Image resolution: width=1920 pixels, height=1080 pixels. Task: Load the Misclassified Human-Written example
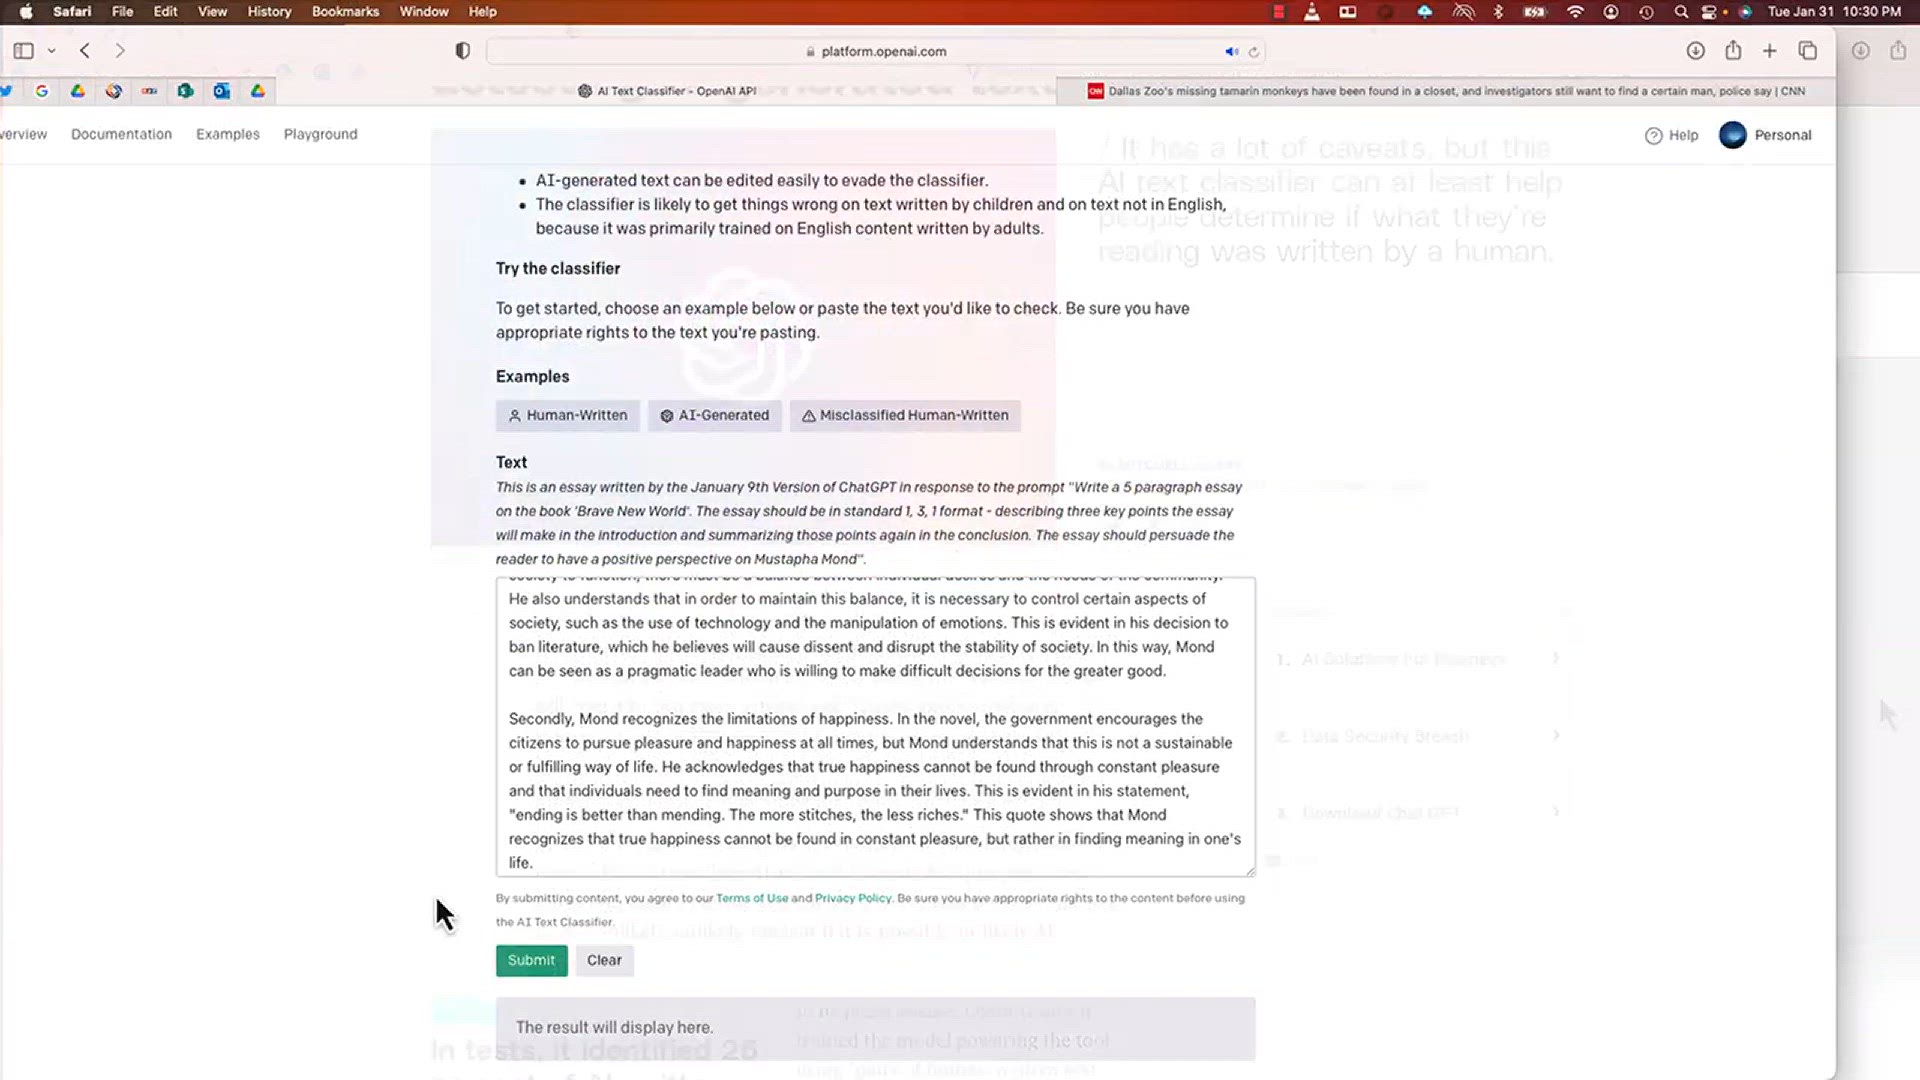[x=905, y=416]
